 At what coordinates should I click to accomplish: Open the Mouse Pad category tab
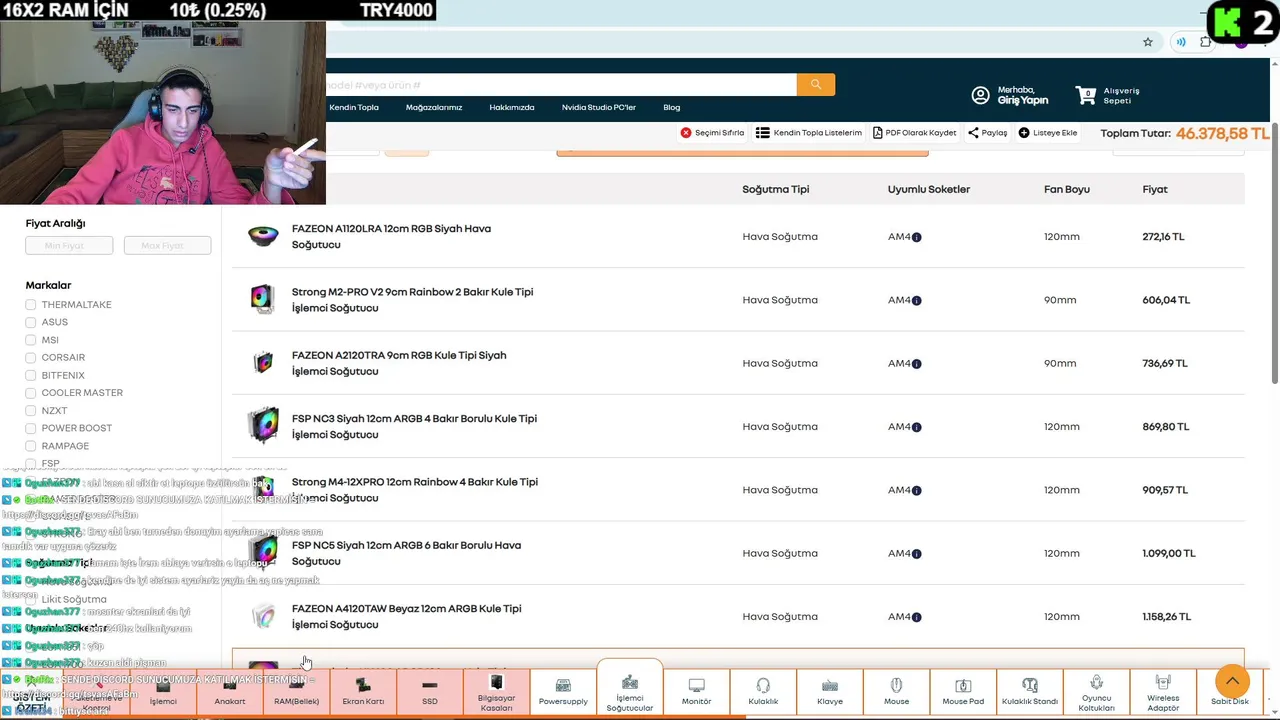coord(963,692)
